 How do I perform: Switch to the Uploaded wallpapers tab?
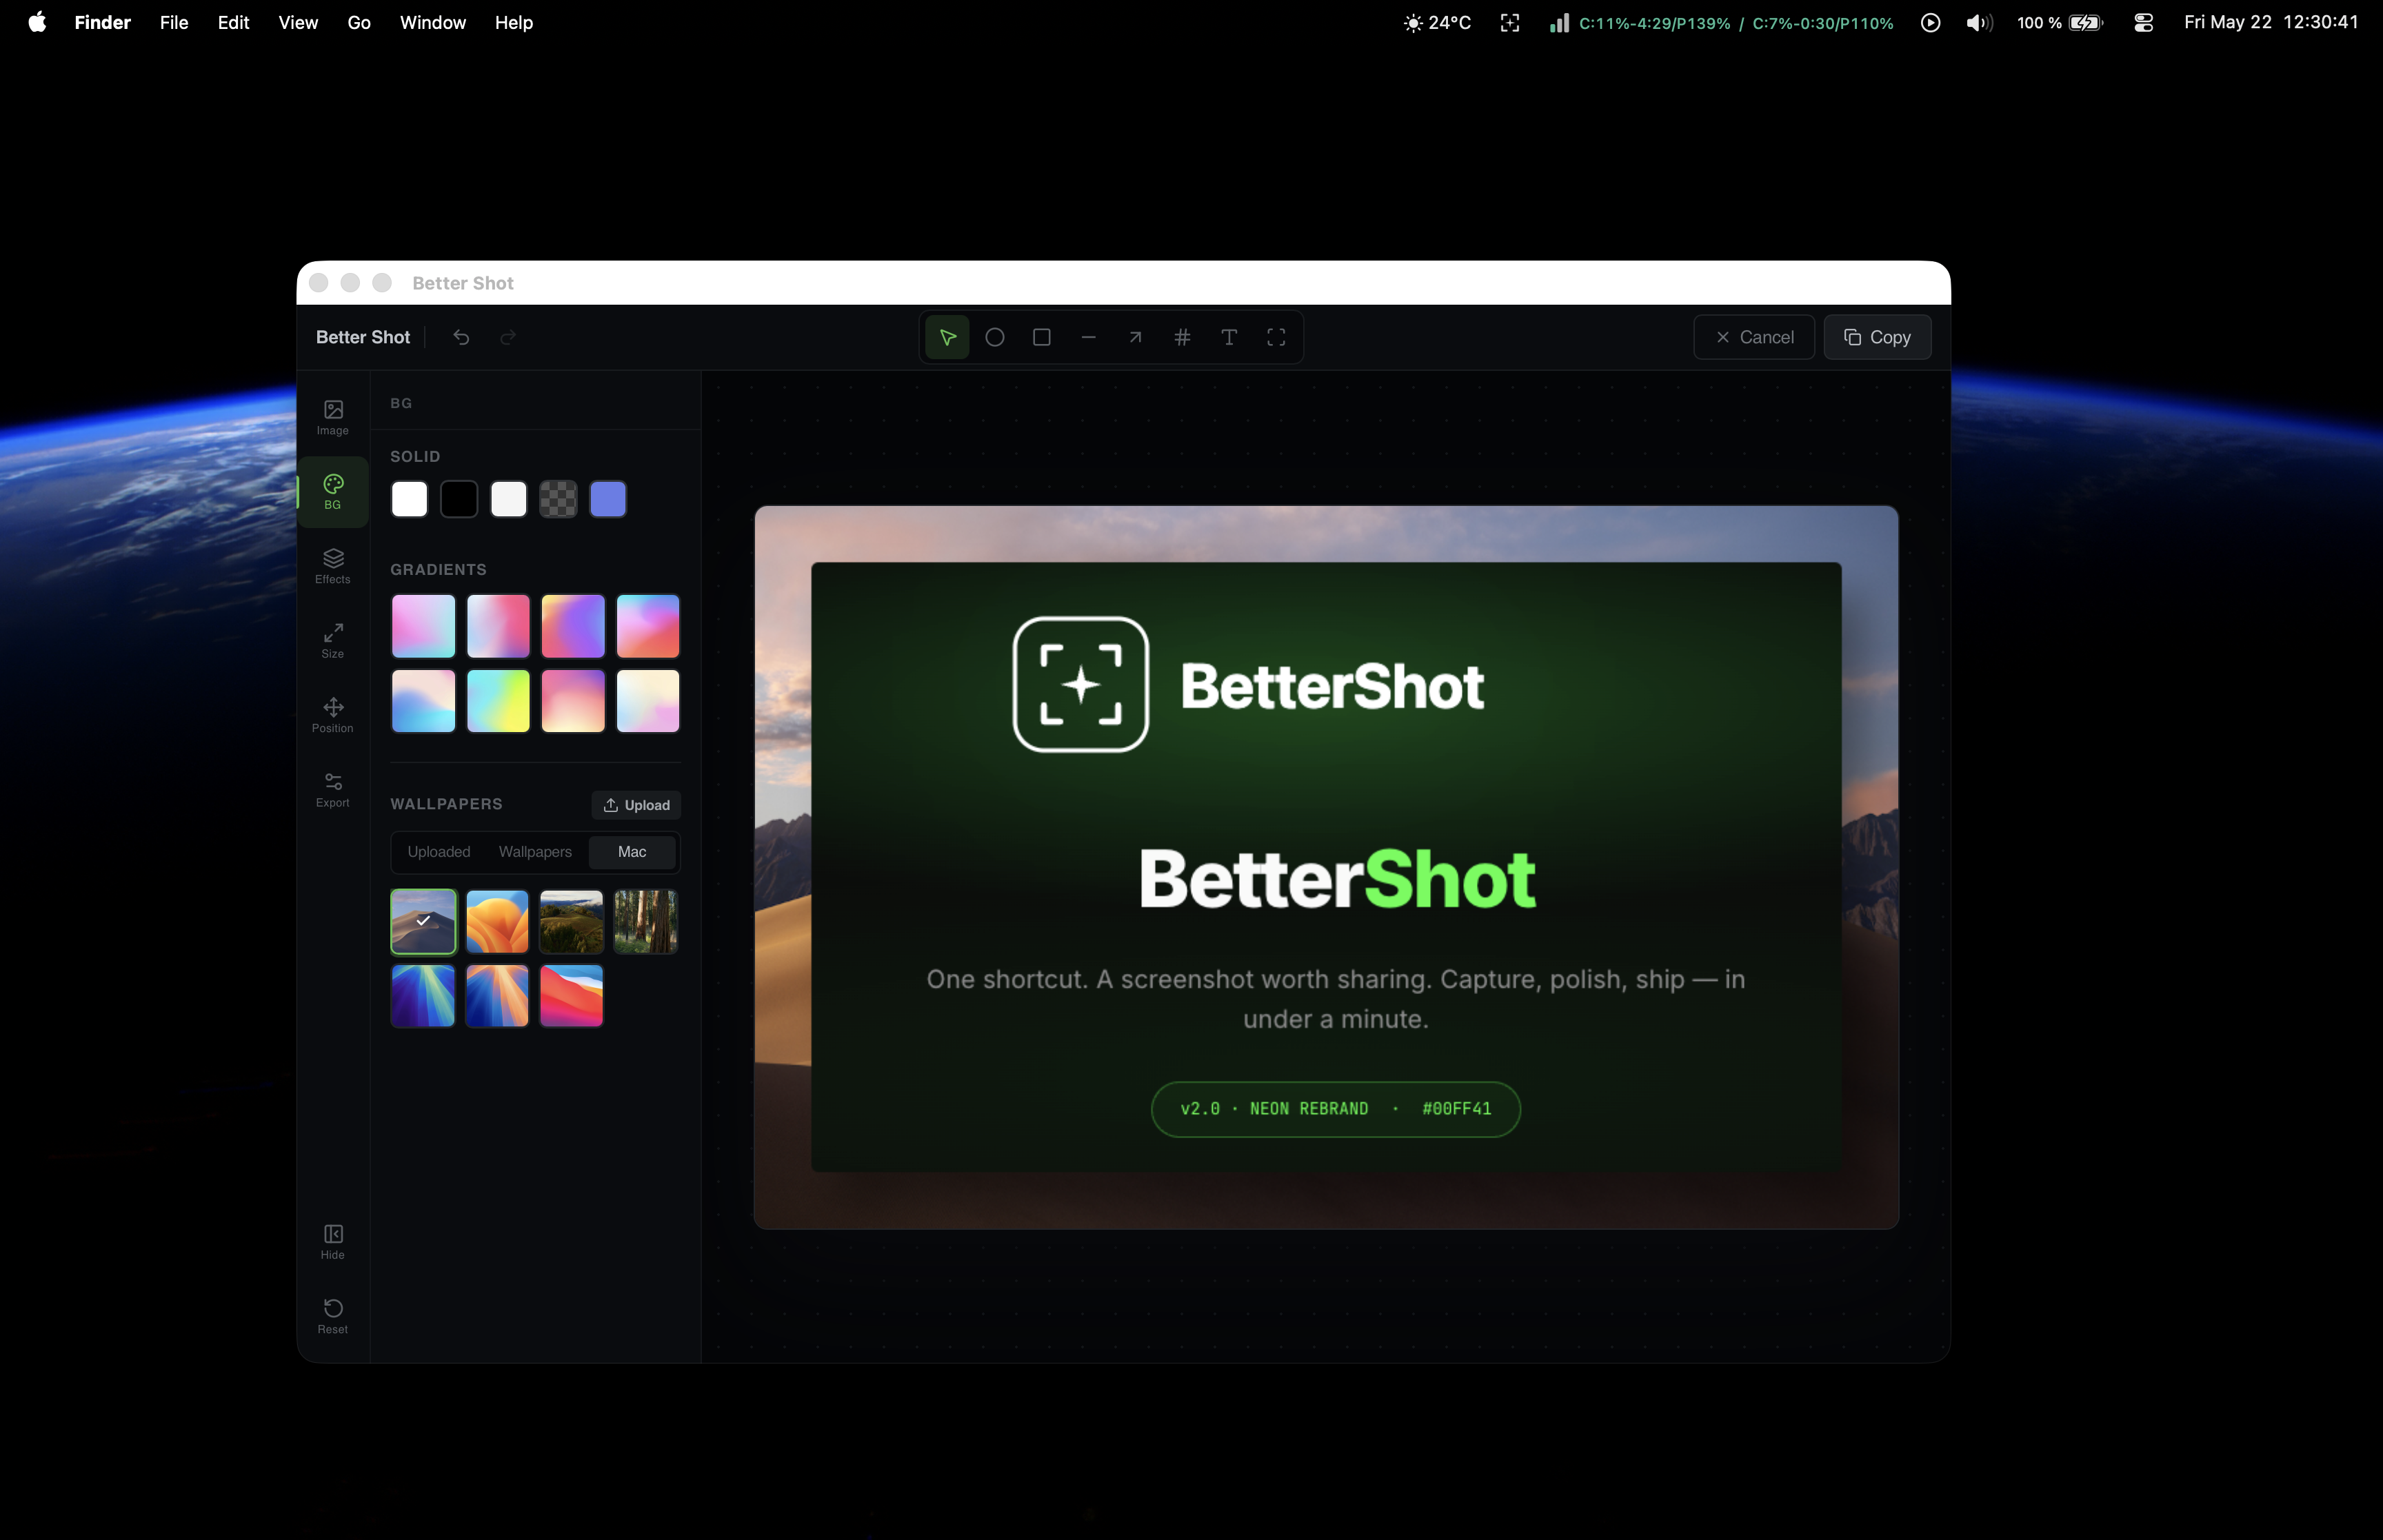click(439, 852)
